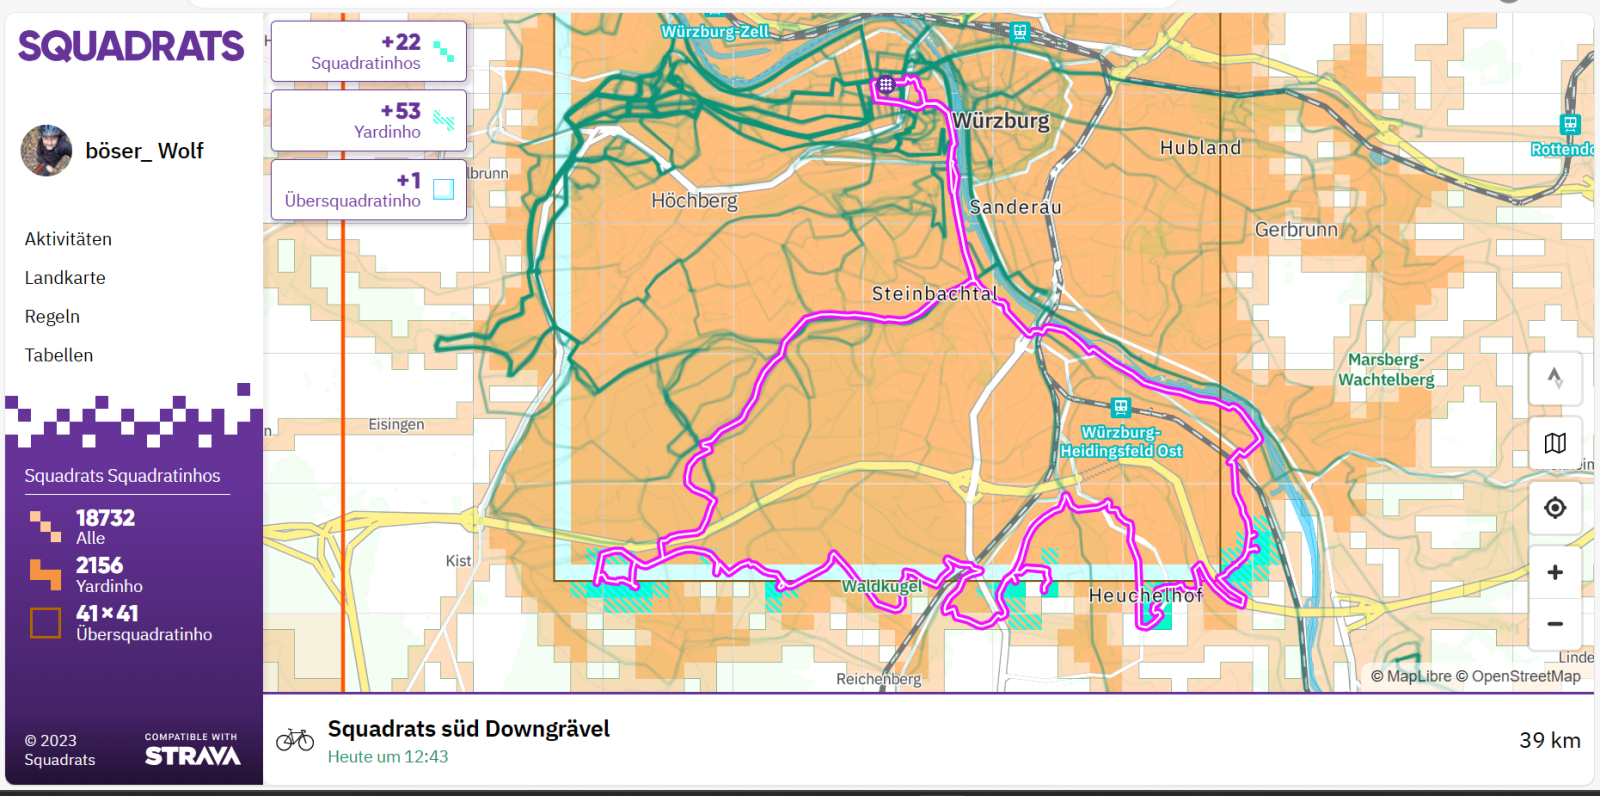
Task: Click the Höchberg map label
Action: [694, 201]
